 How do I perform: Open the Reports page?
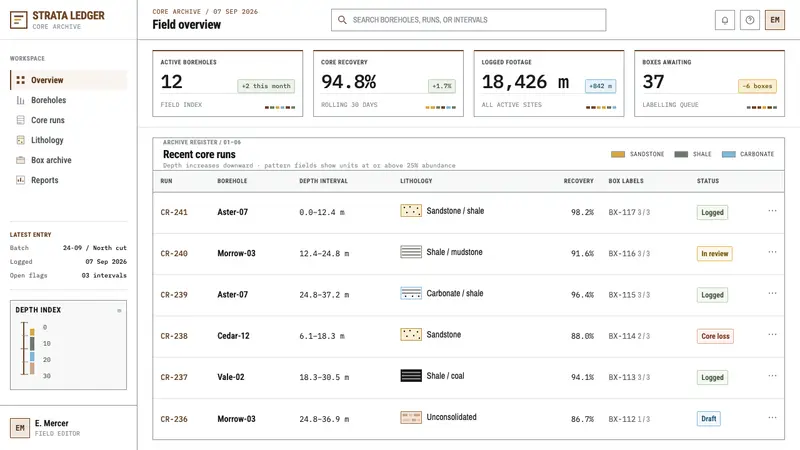[x=68, y=180]
